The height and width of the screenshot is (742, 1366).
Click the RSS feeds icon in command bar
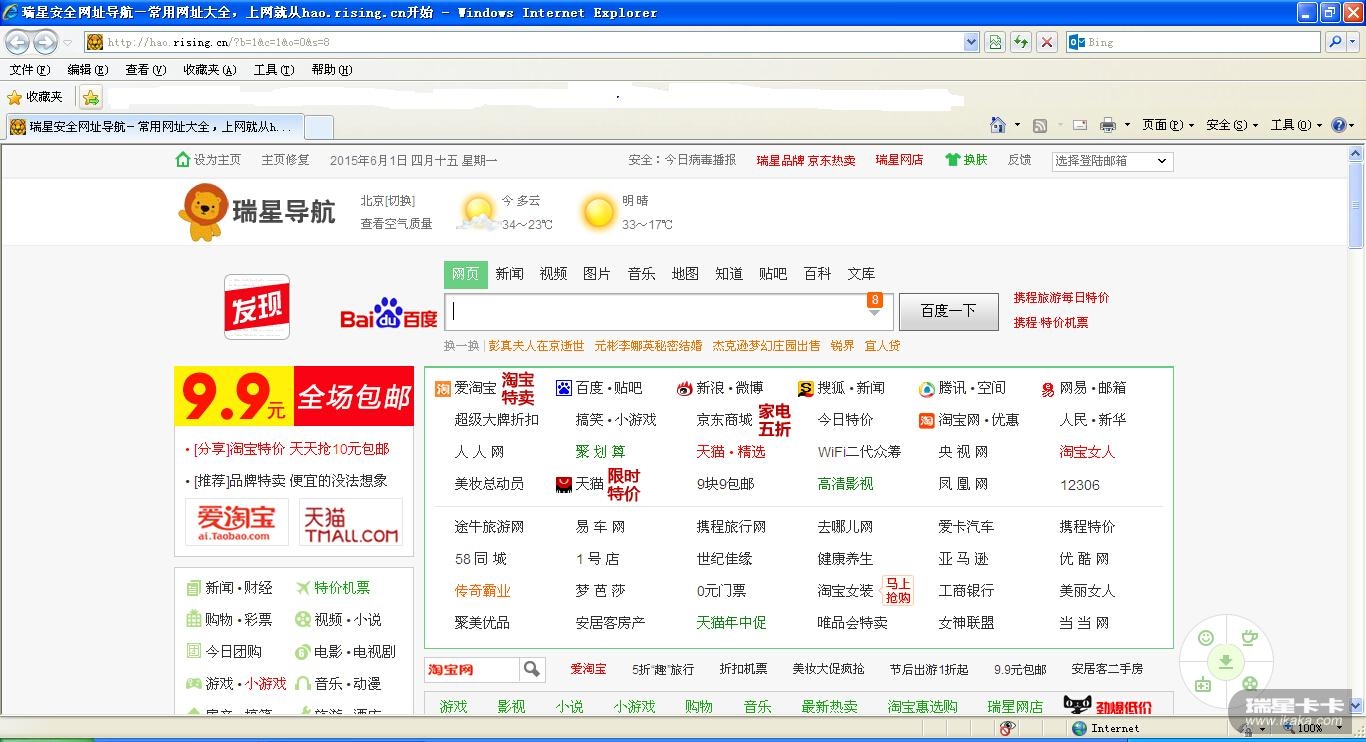click(x=1040, y=125)
